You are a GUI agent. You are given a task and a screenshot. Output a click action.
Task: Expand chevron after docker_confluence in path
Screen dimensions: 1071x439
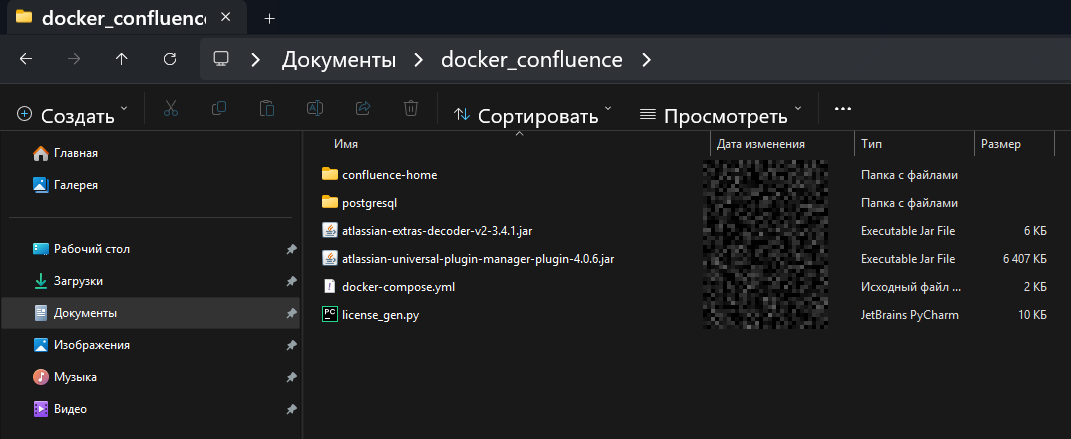[646, 59]
